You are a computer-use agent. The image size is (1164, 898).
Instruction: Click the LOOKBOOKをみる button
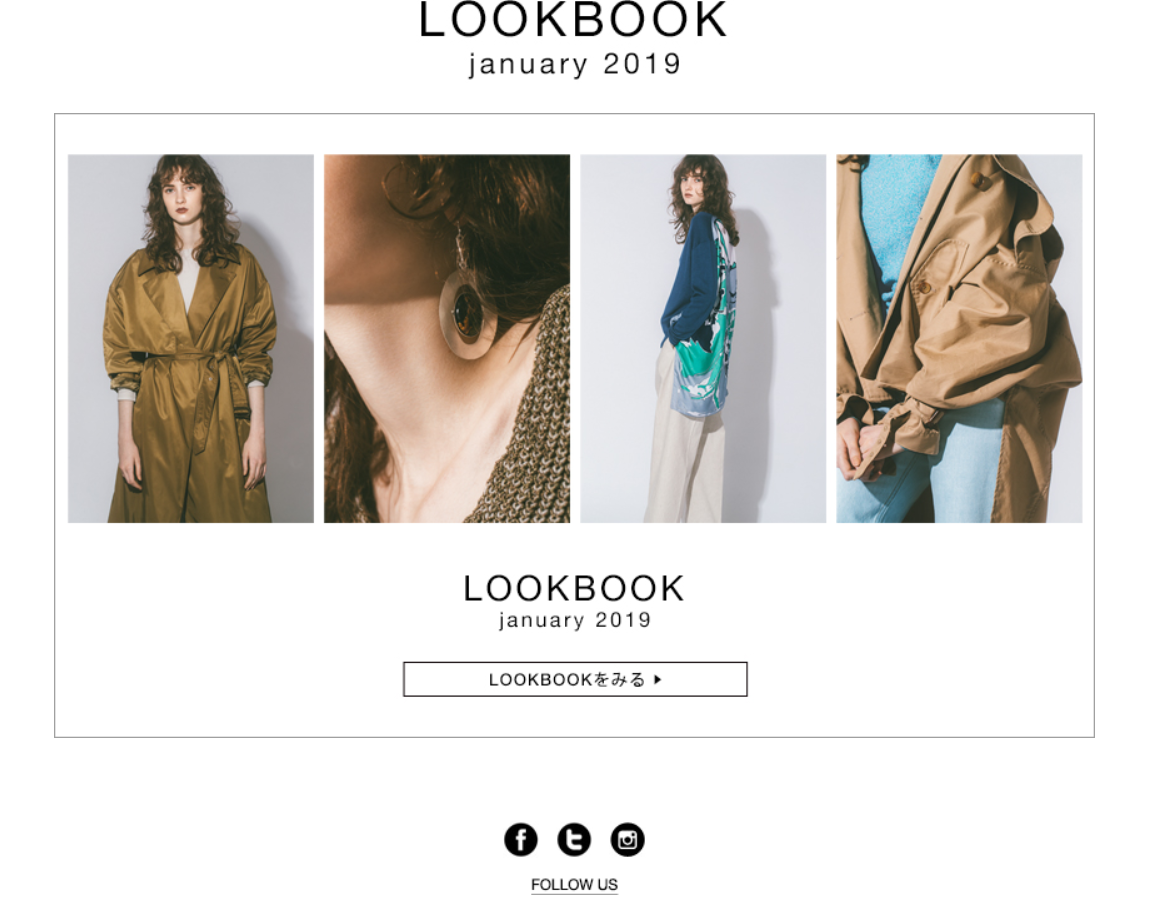pyautogui.click(x=575, y=679)
